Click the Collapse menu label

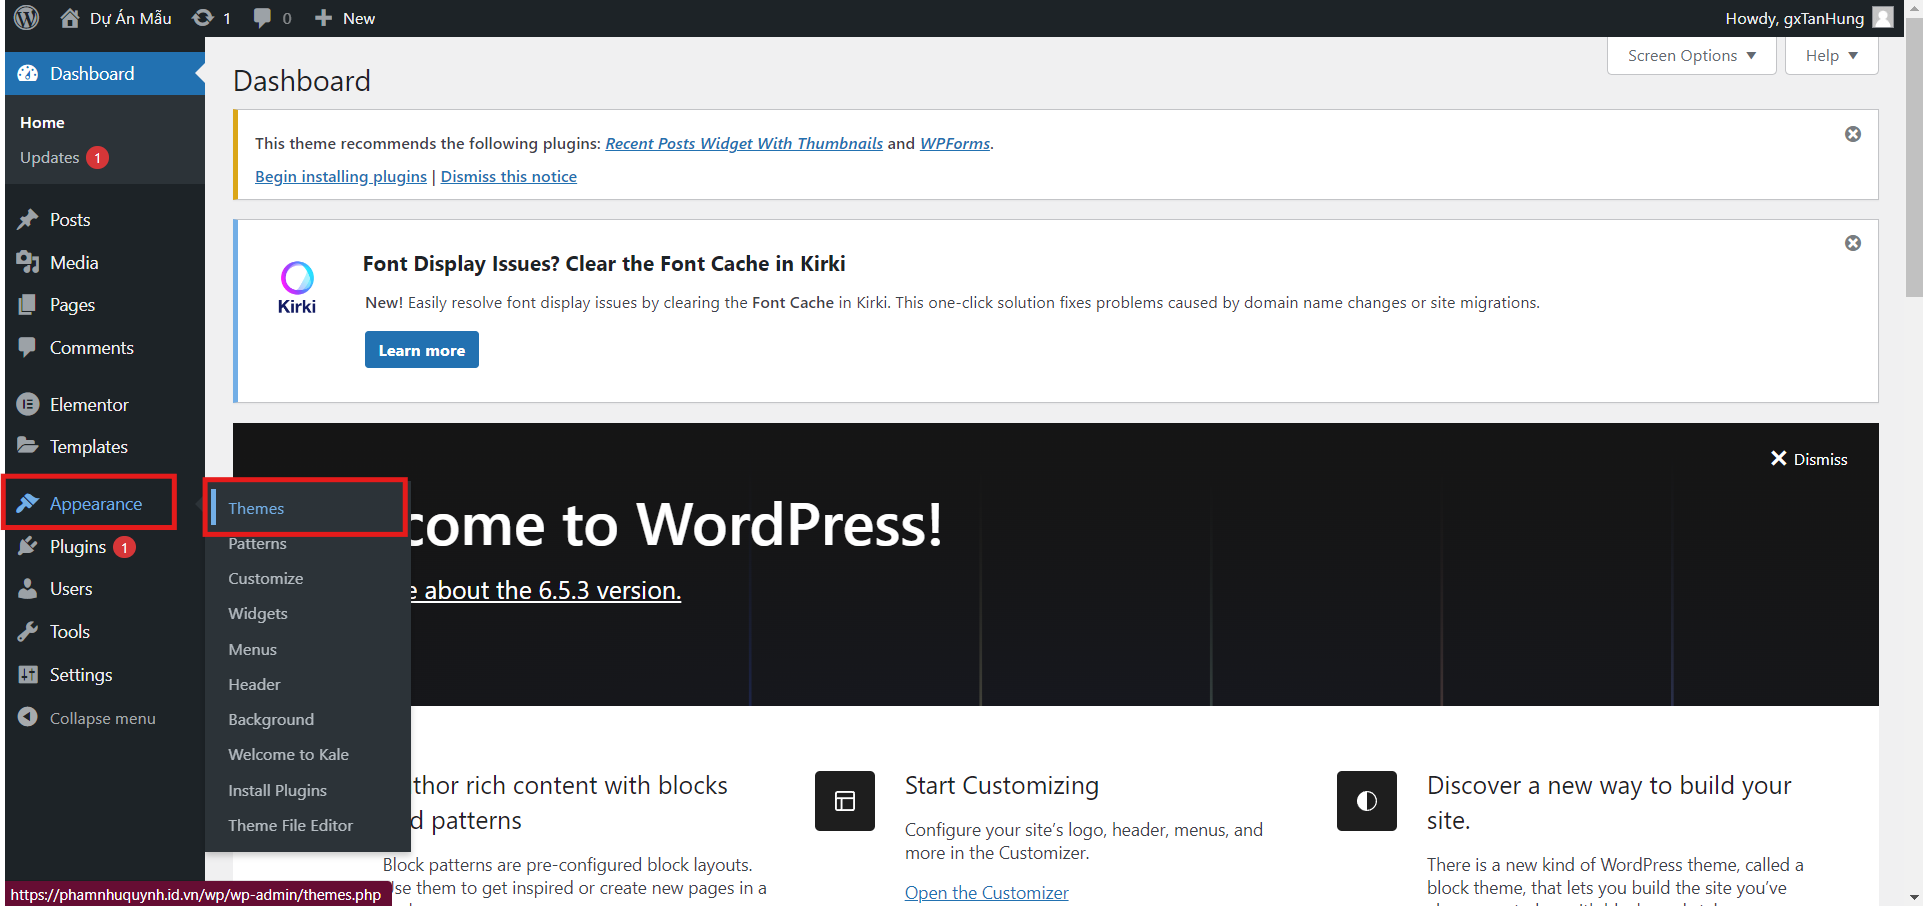pos(103,718)
